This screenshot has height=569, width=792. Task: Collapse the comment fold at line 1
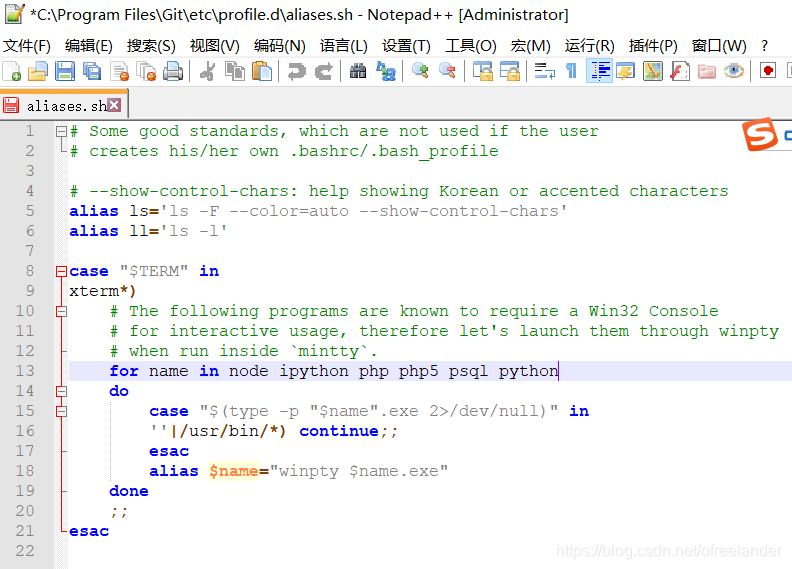[x=61, y=131]
